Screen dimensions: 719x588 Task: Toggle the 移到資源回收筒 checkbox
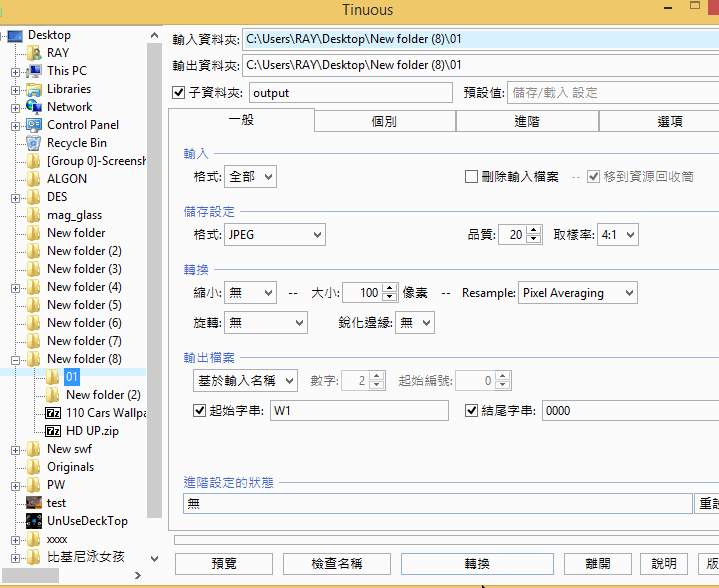(593, 177)
